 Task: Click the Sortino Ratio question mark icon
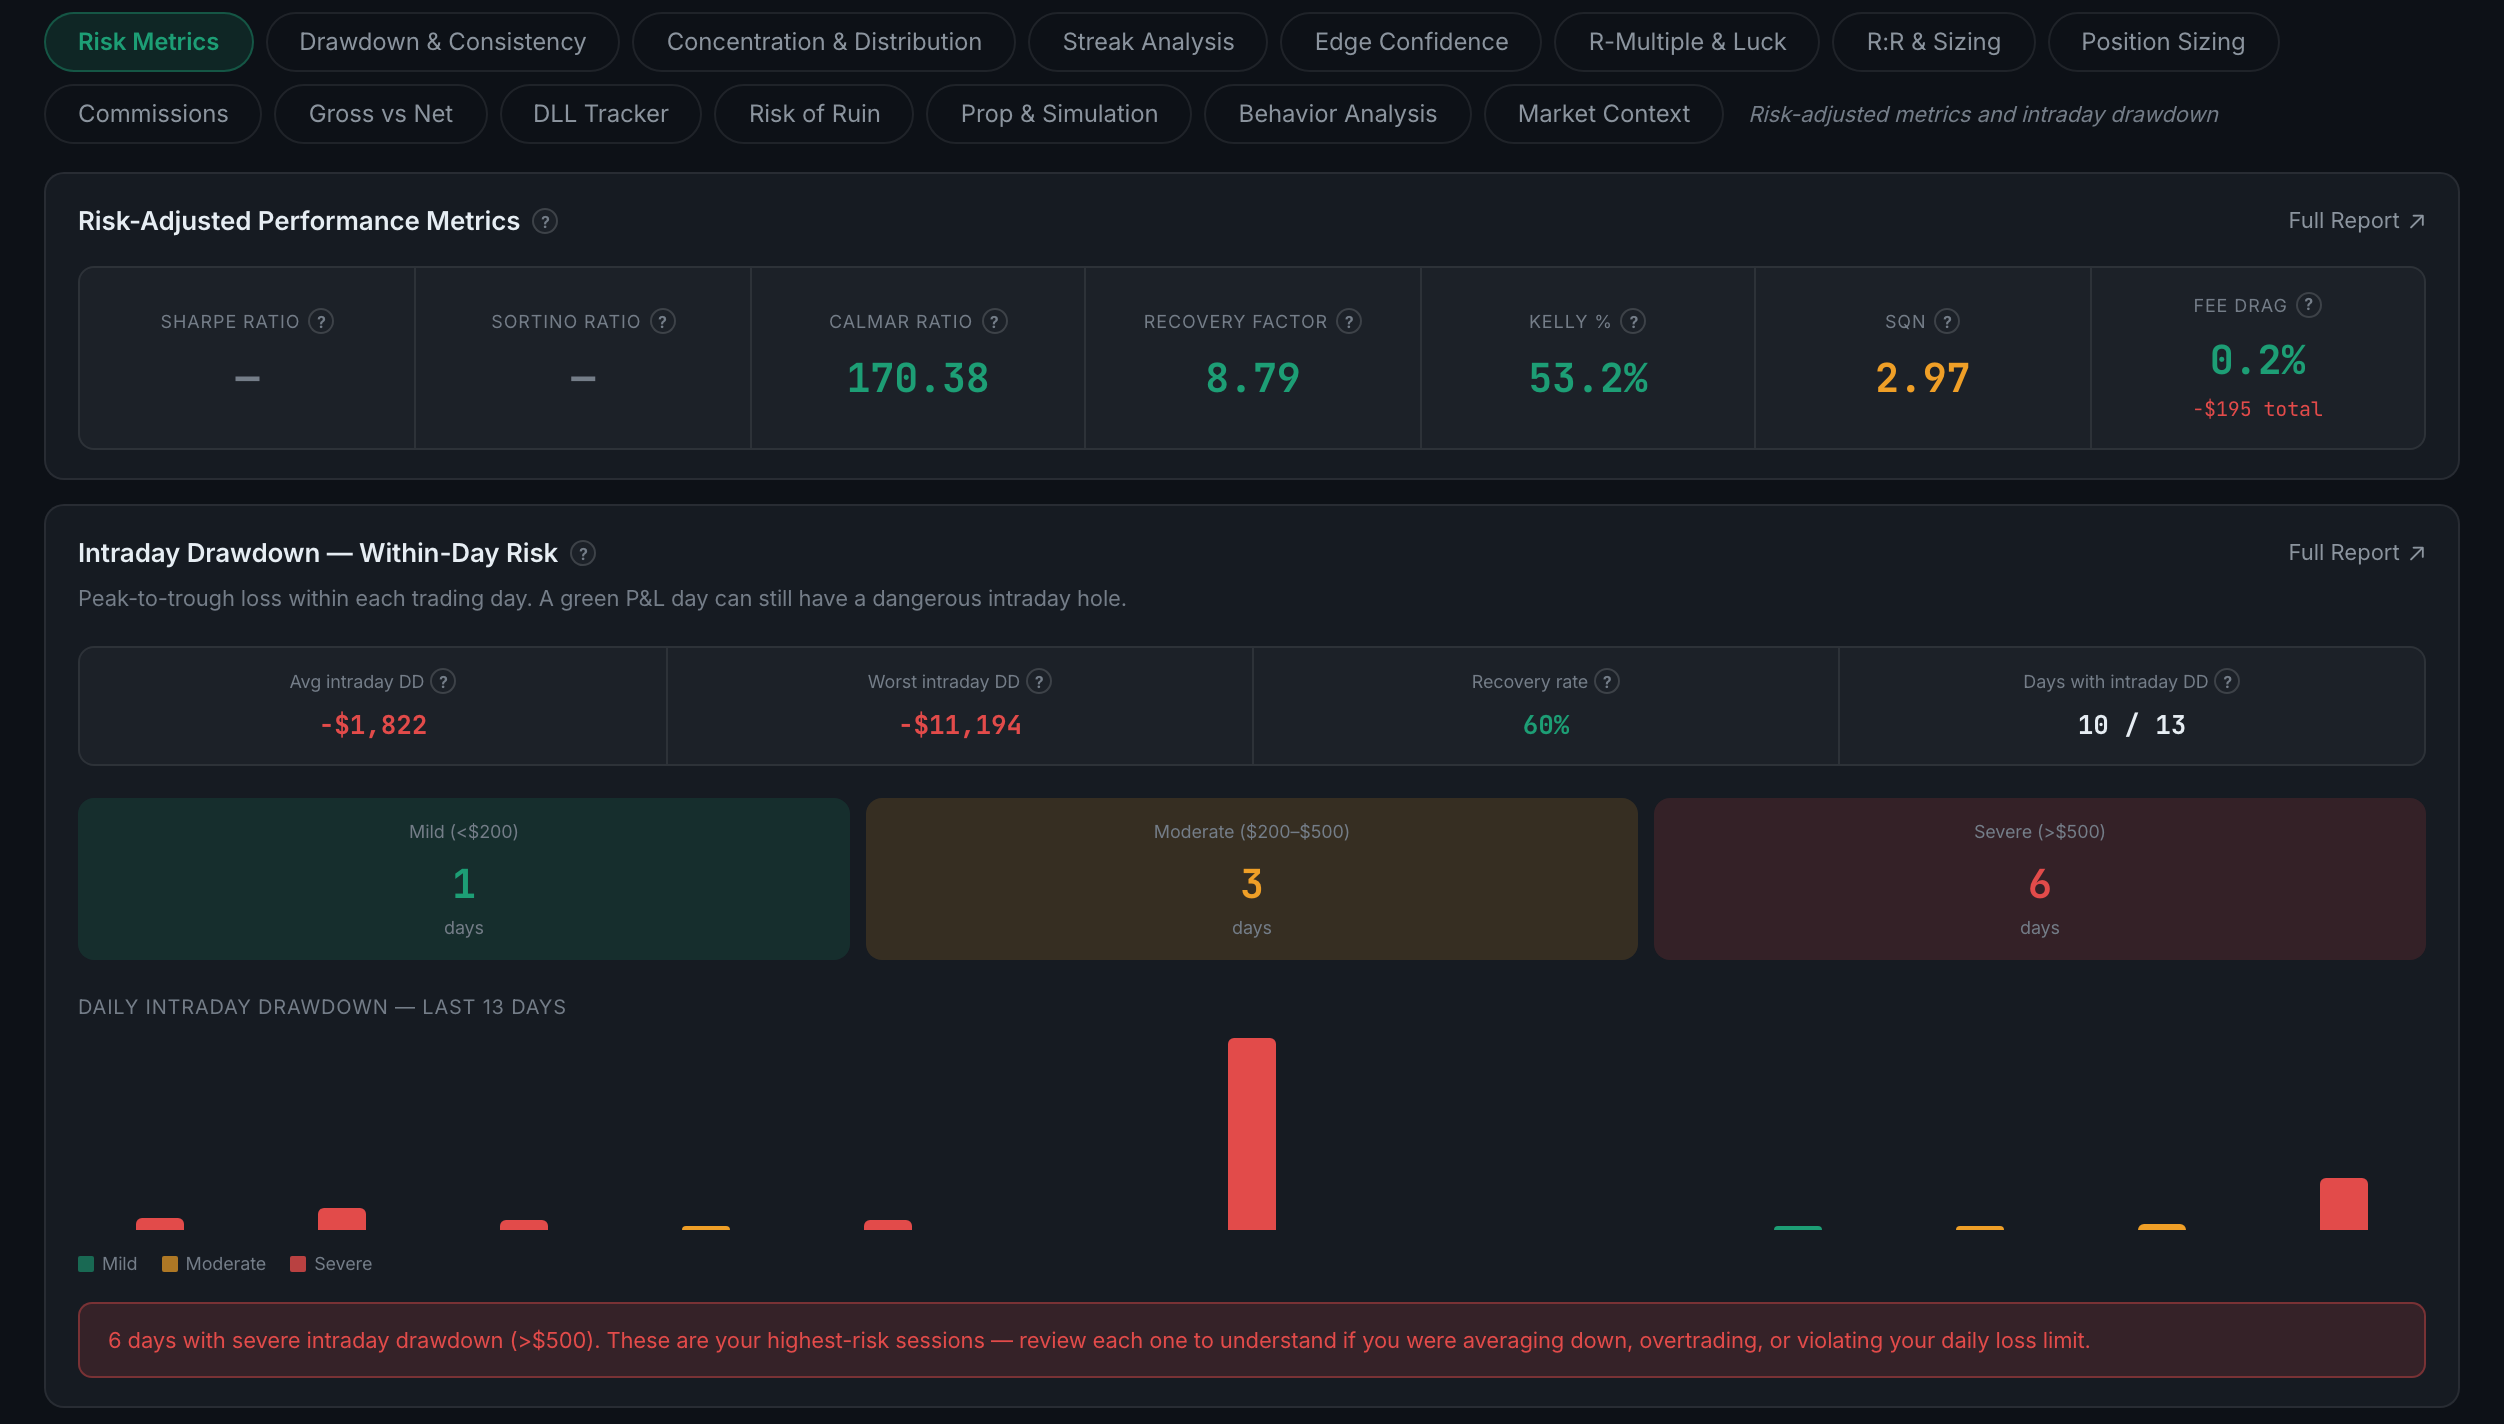pos(662,321)
